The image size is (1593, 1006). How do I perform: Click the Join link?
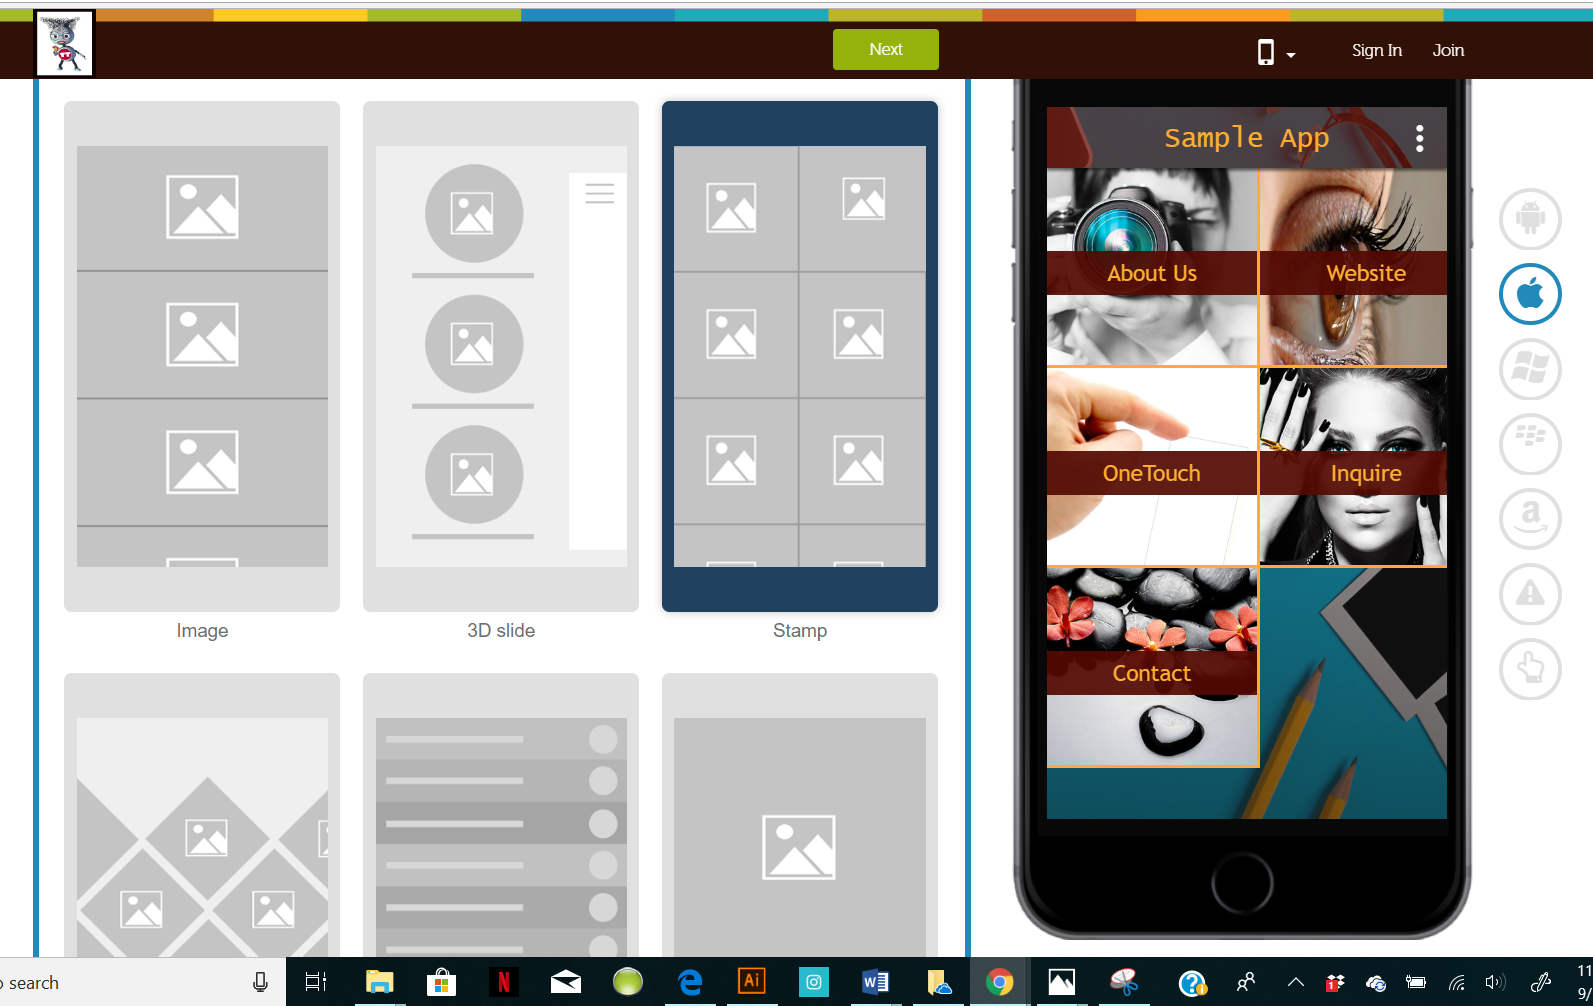1447,51
